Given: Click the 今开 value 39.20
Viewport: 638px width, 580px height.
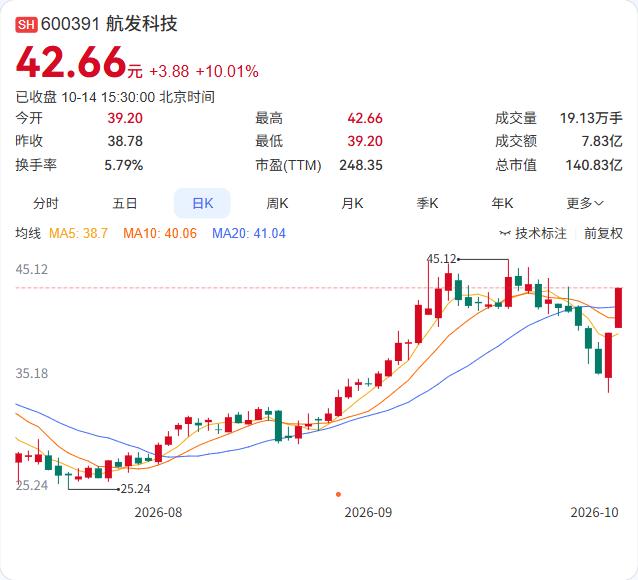Looking at the screenshot, I should click(125, 118).
